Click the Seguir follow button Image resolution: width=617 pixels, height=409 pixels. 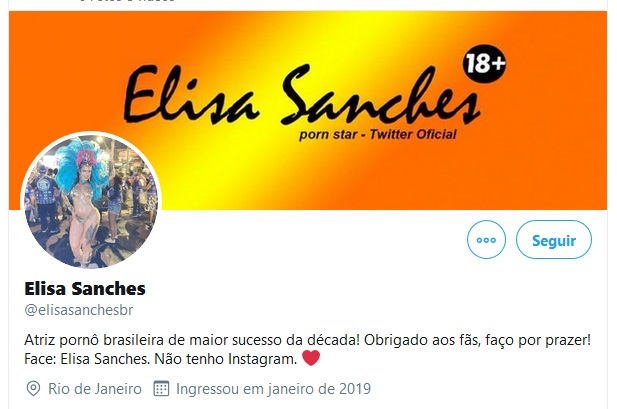coord(554,239)
